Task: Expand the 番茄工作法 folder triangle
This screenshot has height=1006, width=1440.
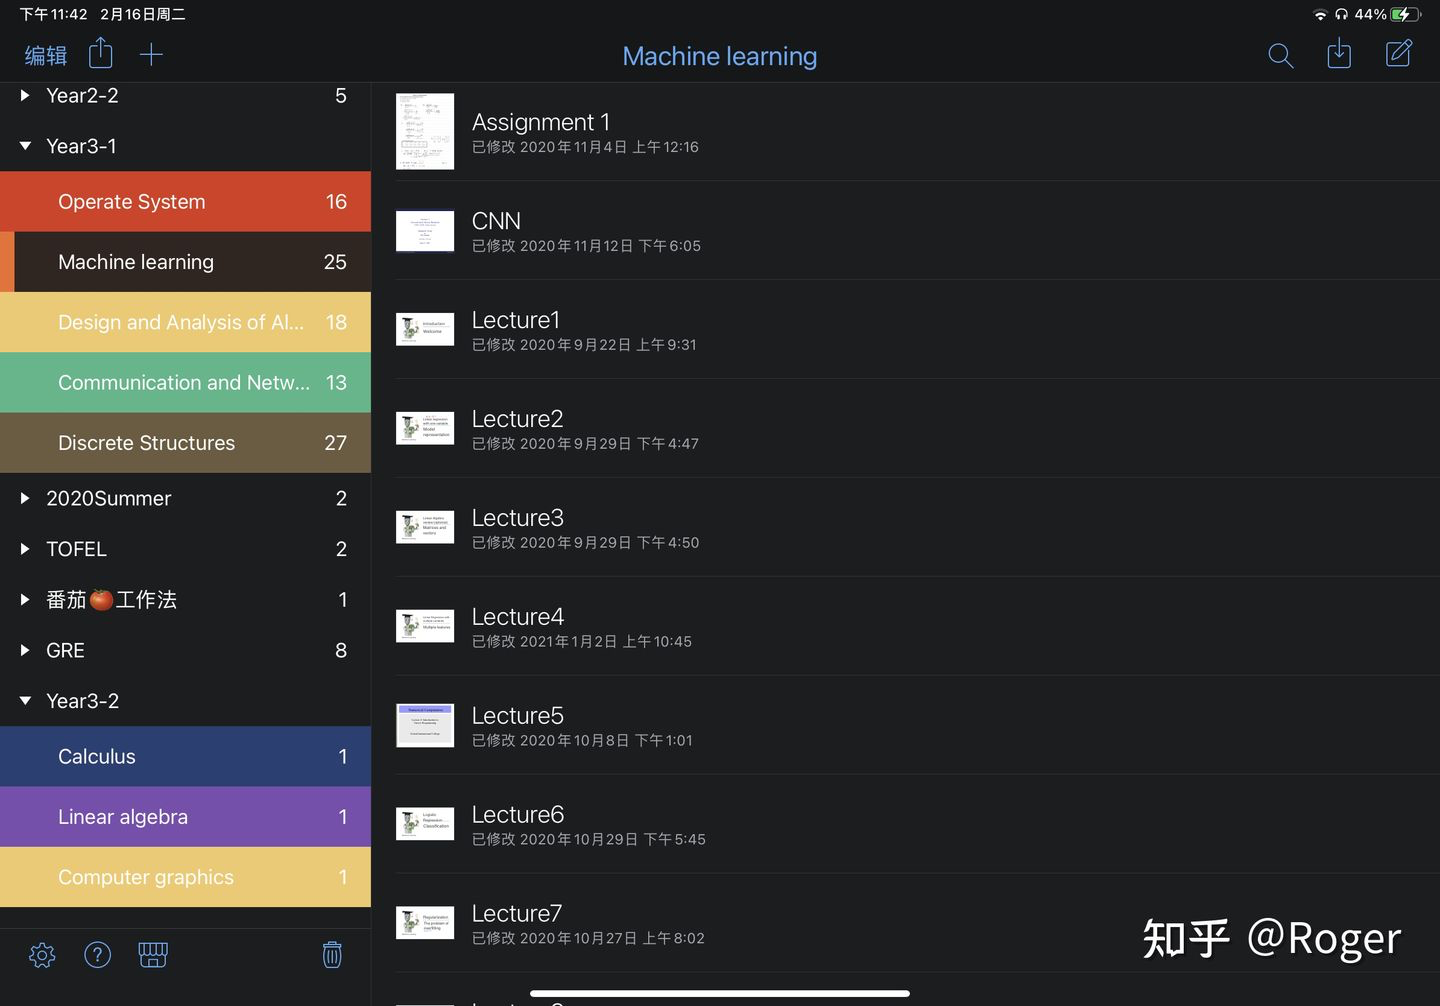Action: [25, 600]
